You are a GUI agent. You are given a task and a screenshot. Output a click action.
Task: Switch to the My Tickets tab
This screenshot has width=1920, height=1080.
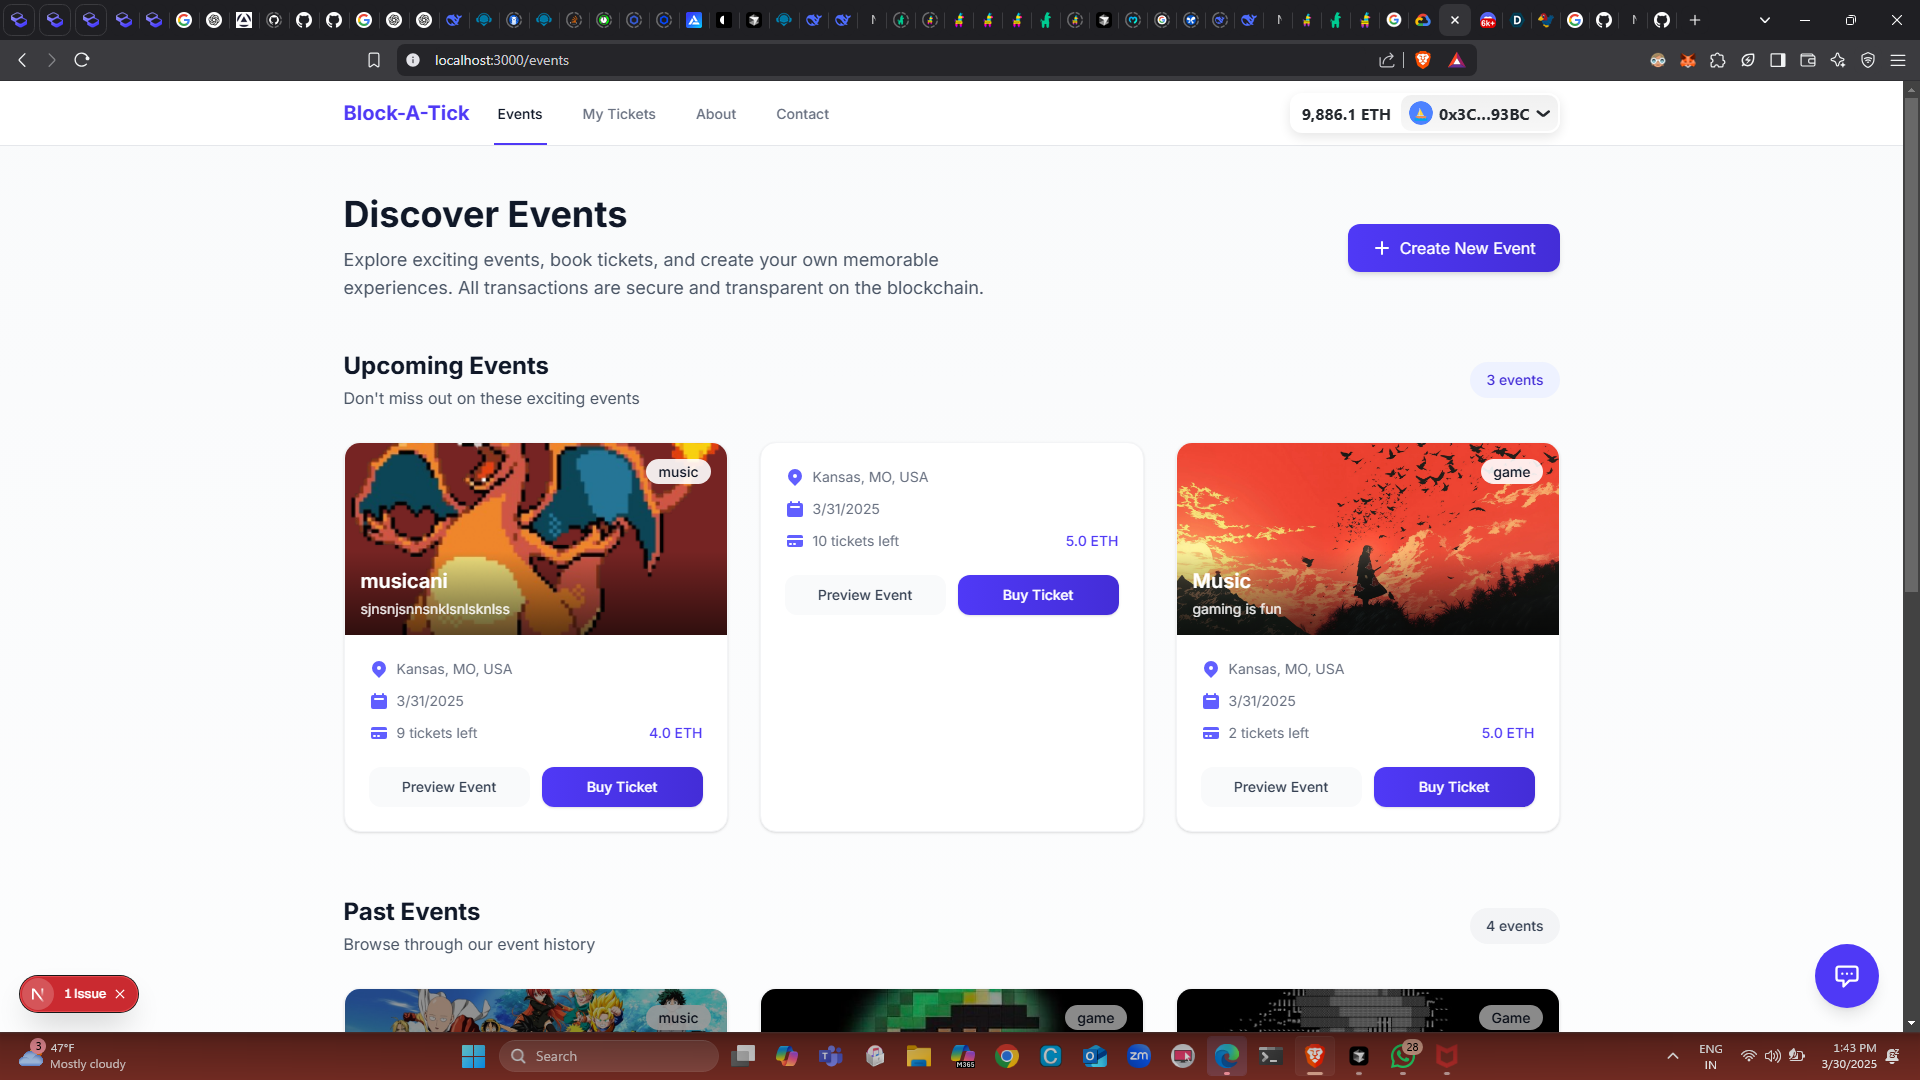619,114
